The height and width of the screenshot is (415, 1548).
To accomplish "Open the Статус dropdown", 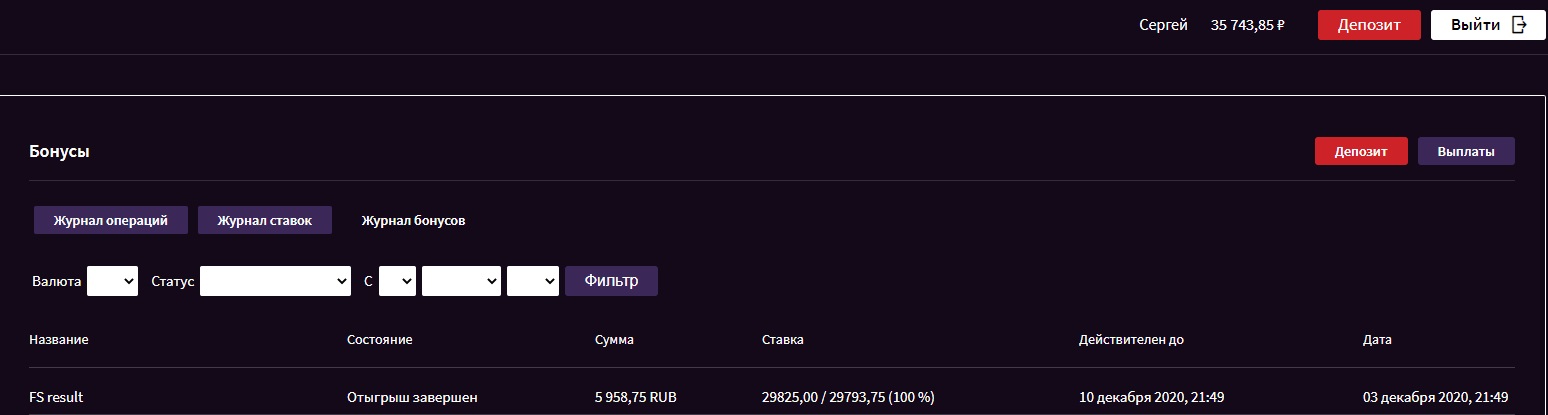I will coord(275,281).
